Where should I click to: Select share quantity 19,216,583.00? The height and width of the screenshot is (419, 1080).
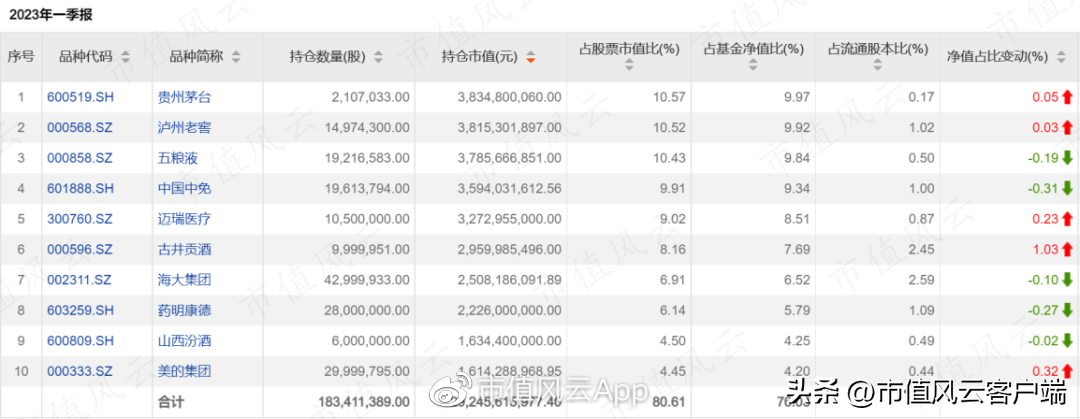(366, 158)
